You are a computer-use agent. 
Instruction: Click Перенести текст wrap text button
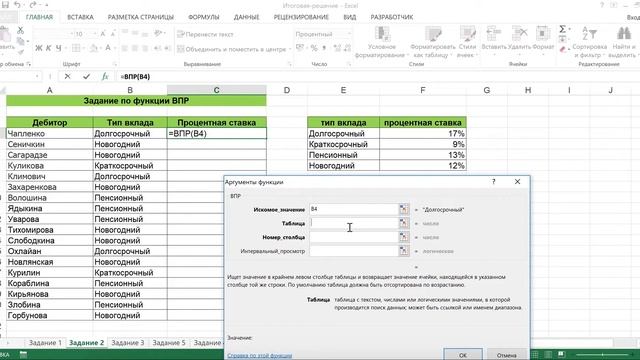tap(206, 34)
